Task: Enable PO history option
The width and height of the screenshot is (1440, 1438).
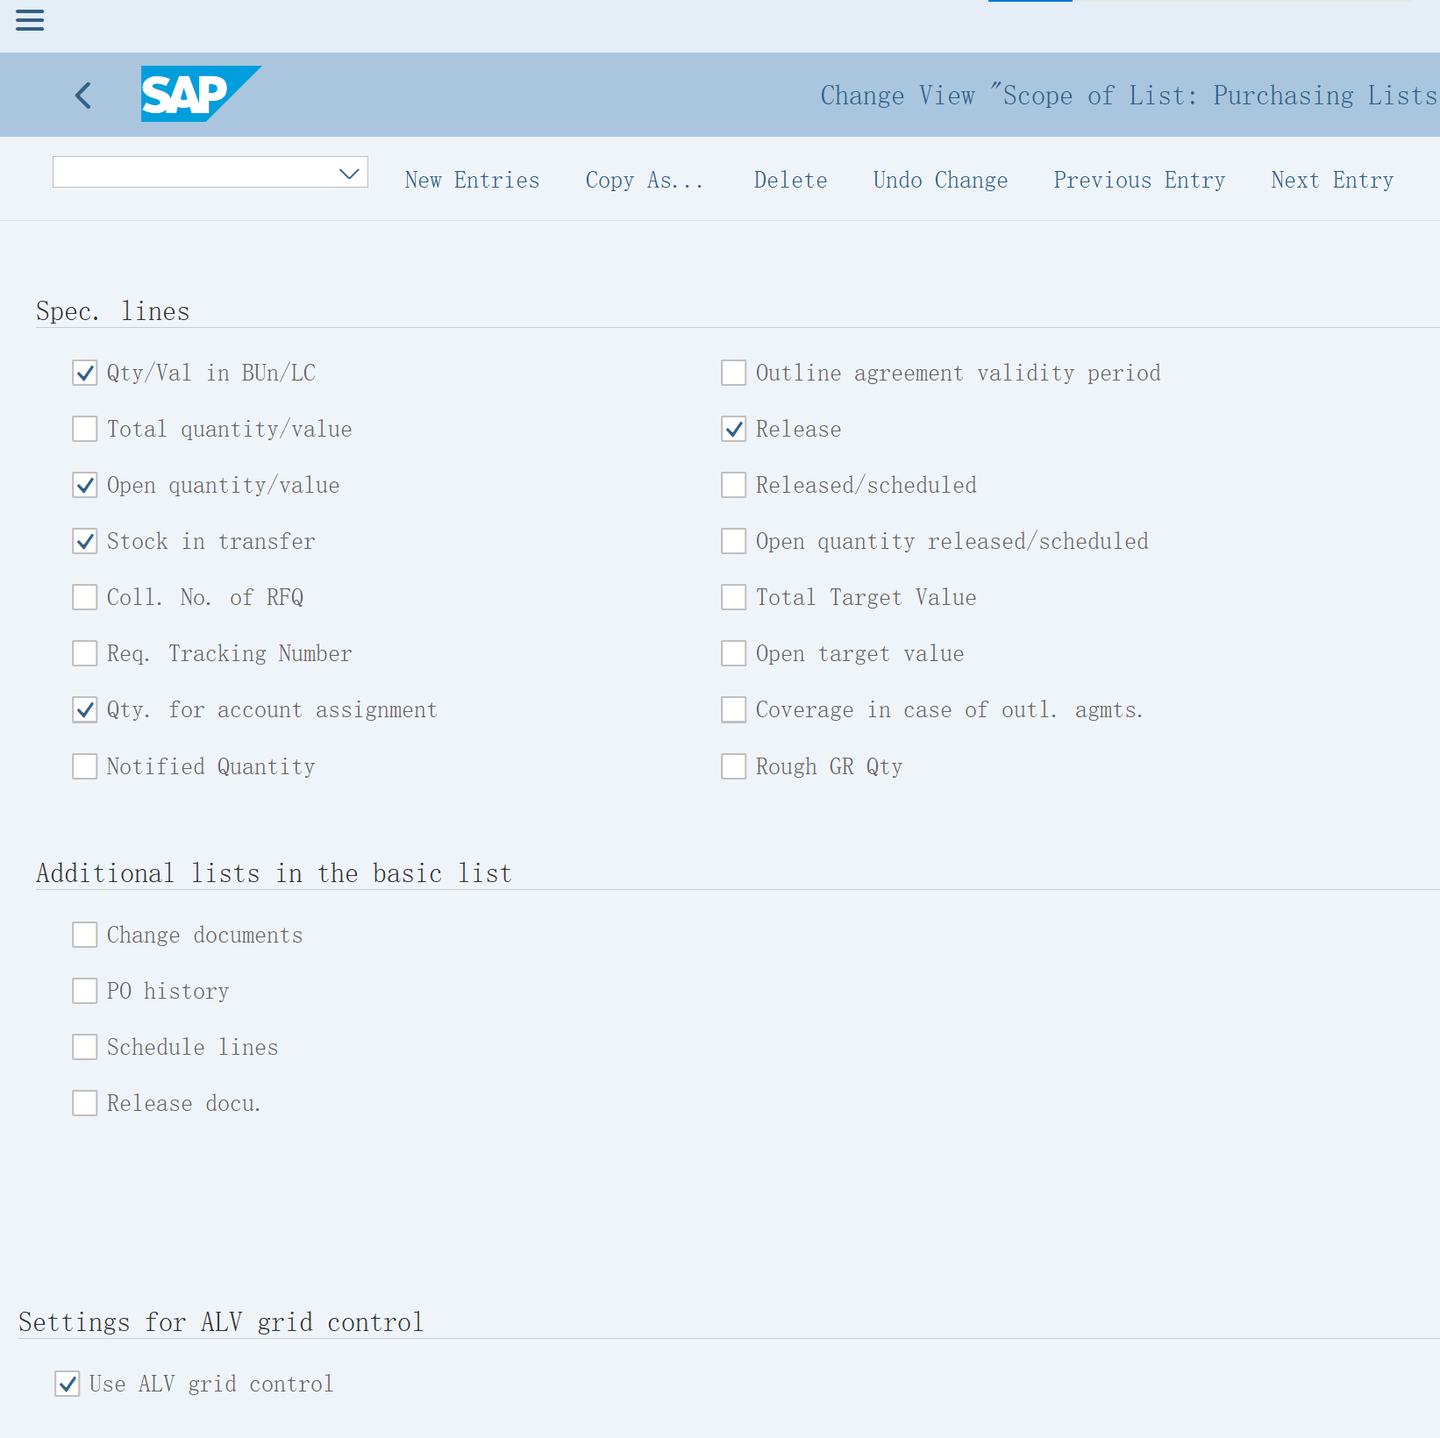Action: pyautogui.click(x=85, y=990)
